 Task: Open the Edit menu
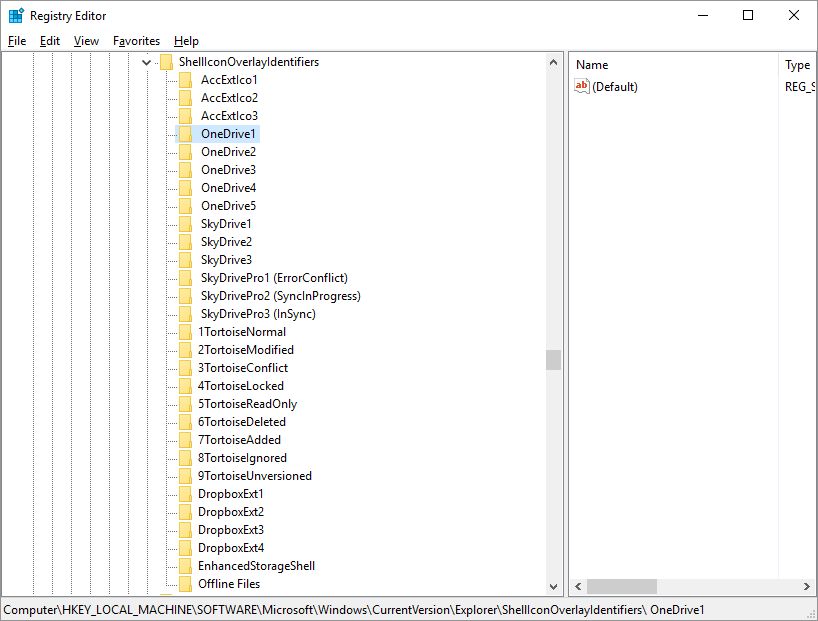coord(50,41)
